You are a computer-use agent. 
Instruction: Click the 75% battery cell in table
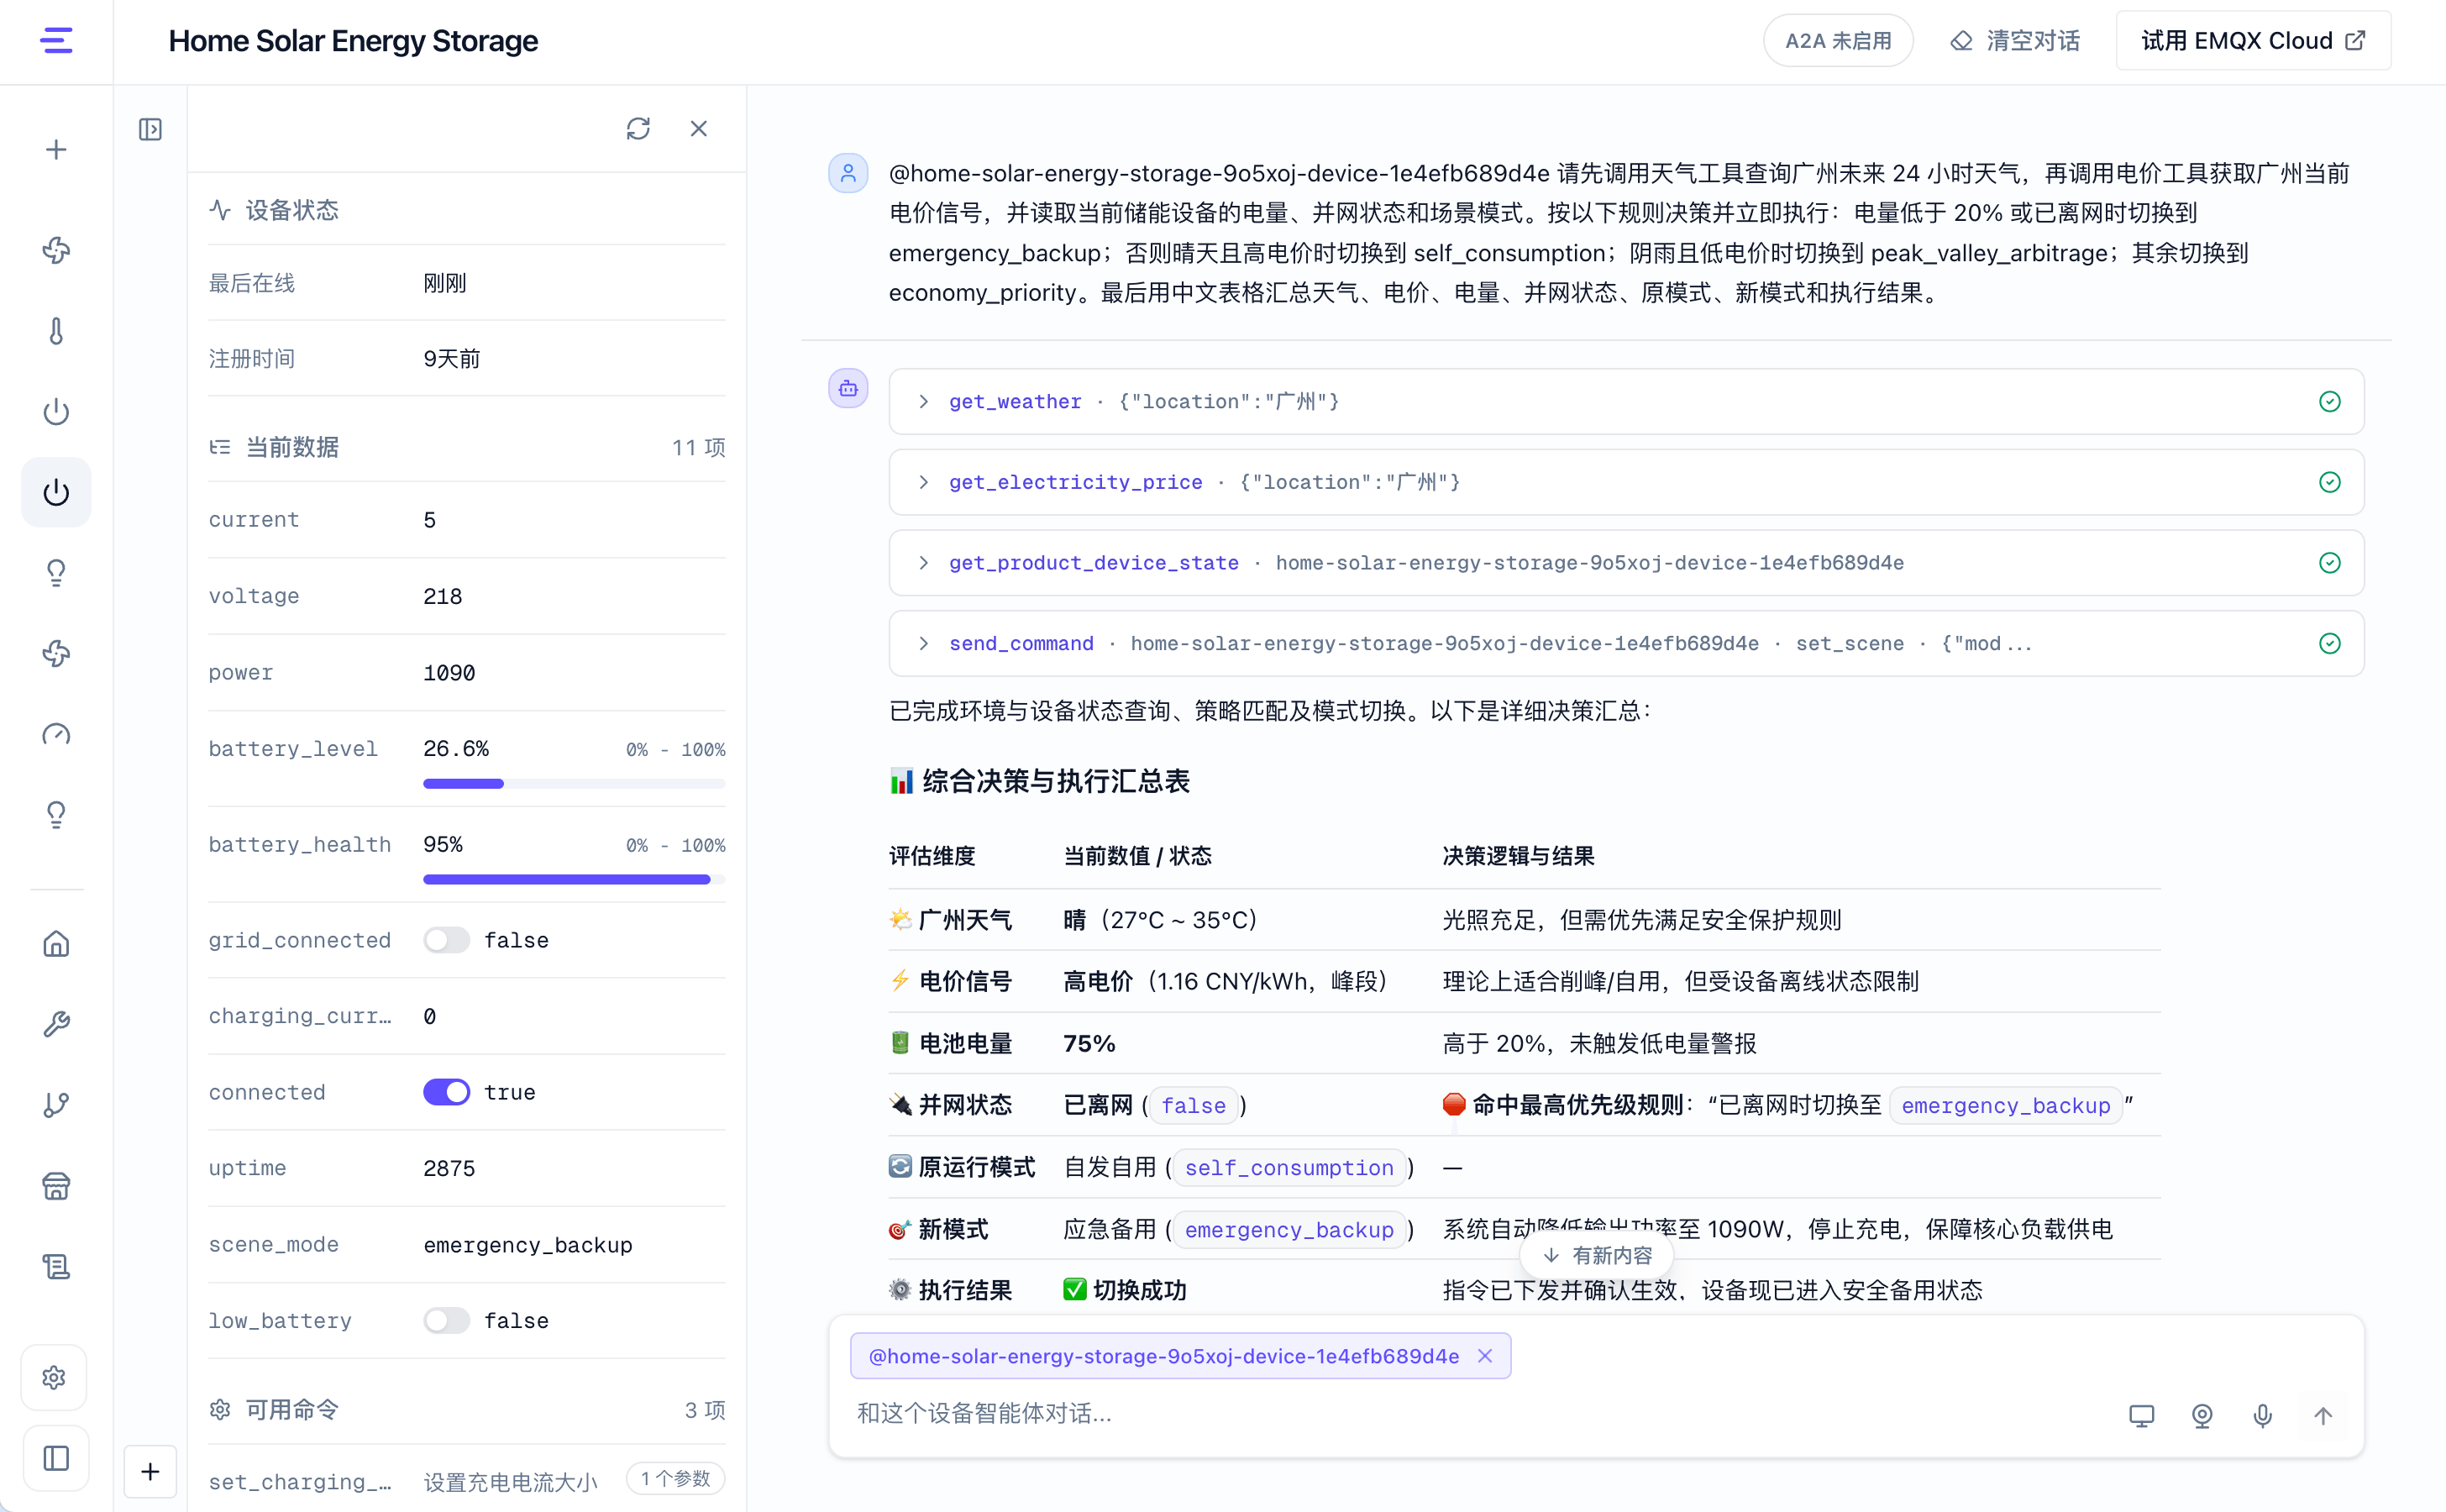[1089, 1043]
